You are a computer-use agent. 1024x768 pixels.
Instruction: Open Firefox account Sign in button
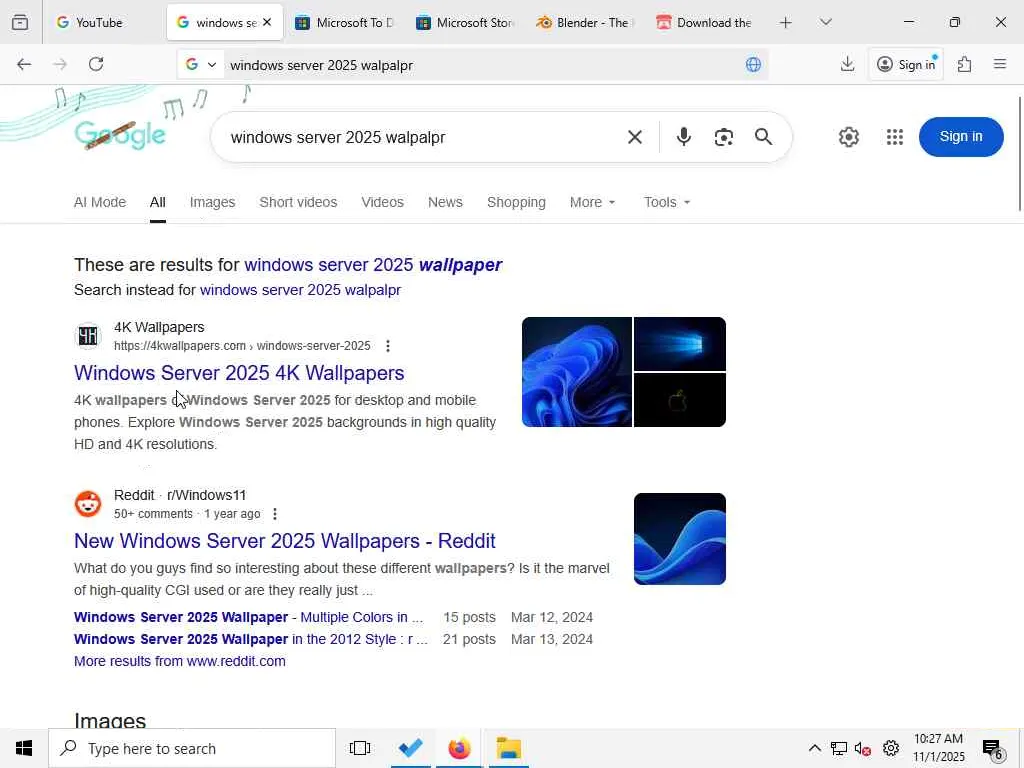coord(906,64)
